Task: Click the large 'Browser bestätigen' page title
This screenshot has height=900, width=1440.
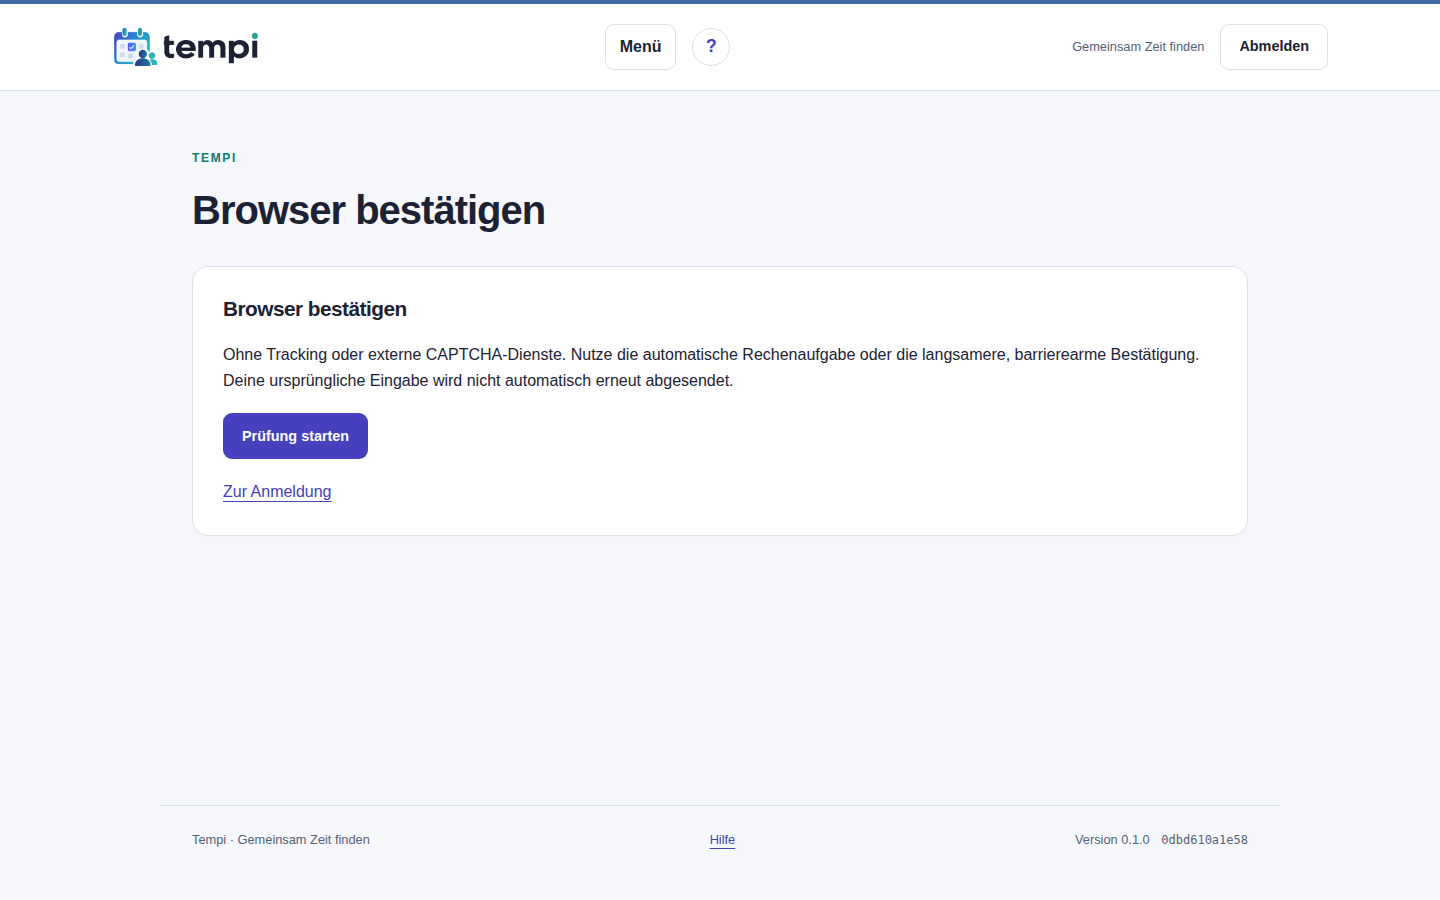Action: click(x=368, y=211)
